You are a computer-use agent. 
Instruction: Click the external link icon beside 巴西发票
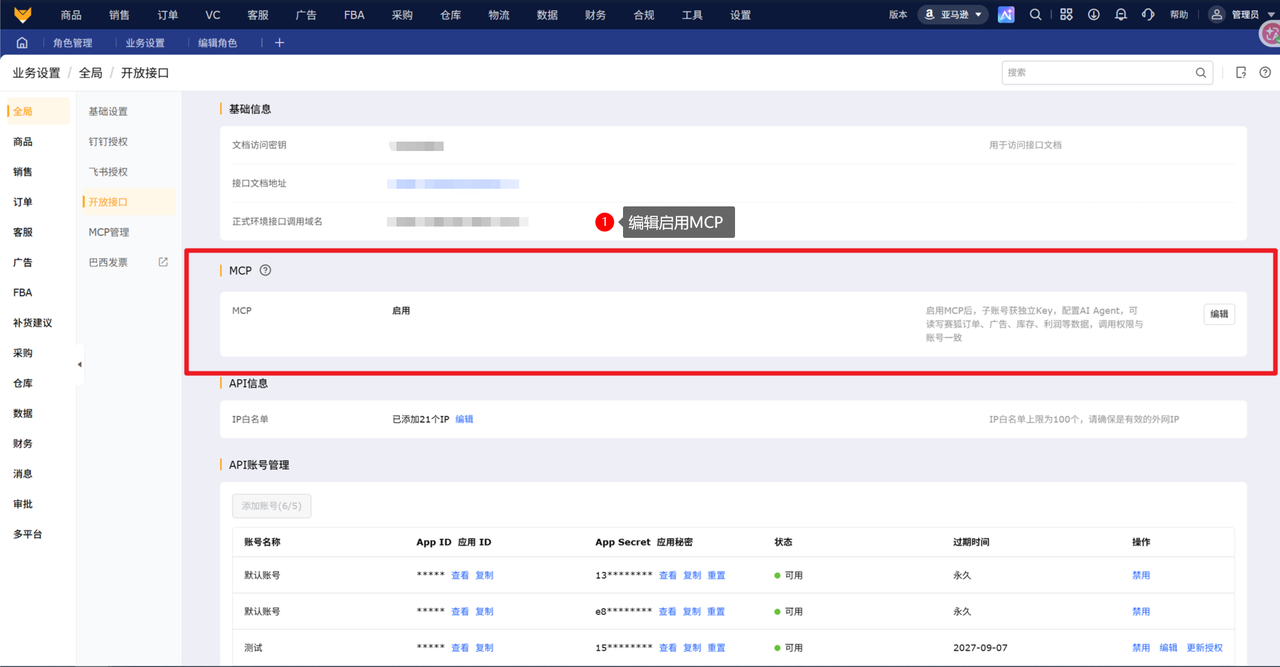[x=163, y=262]
